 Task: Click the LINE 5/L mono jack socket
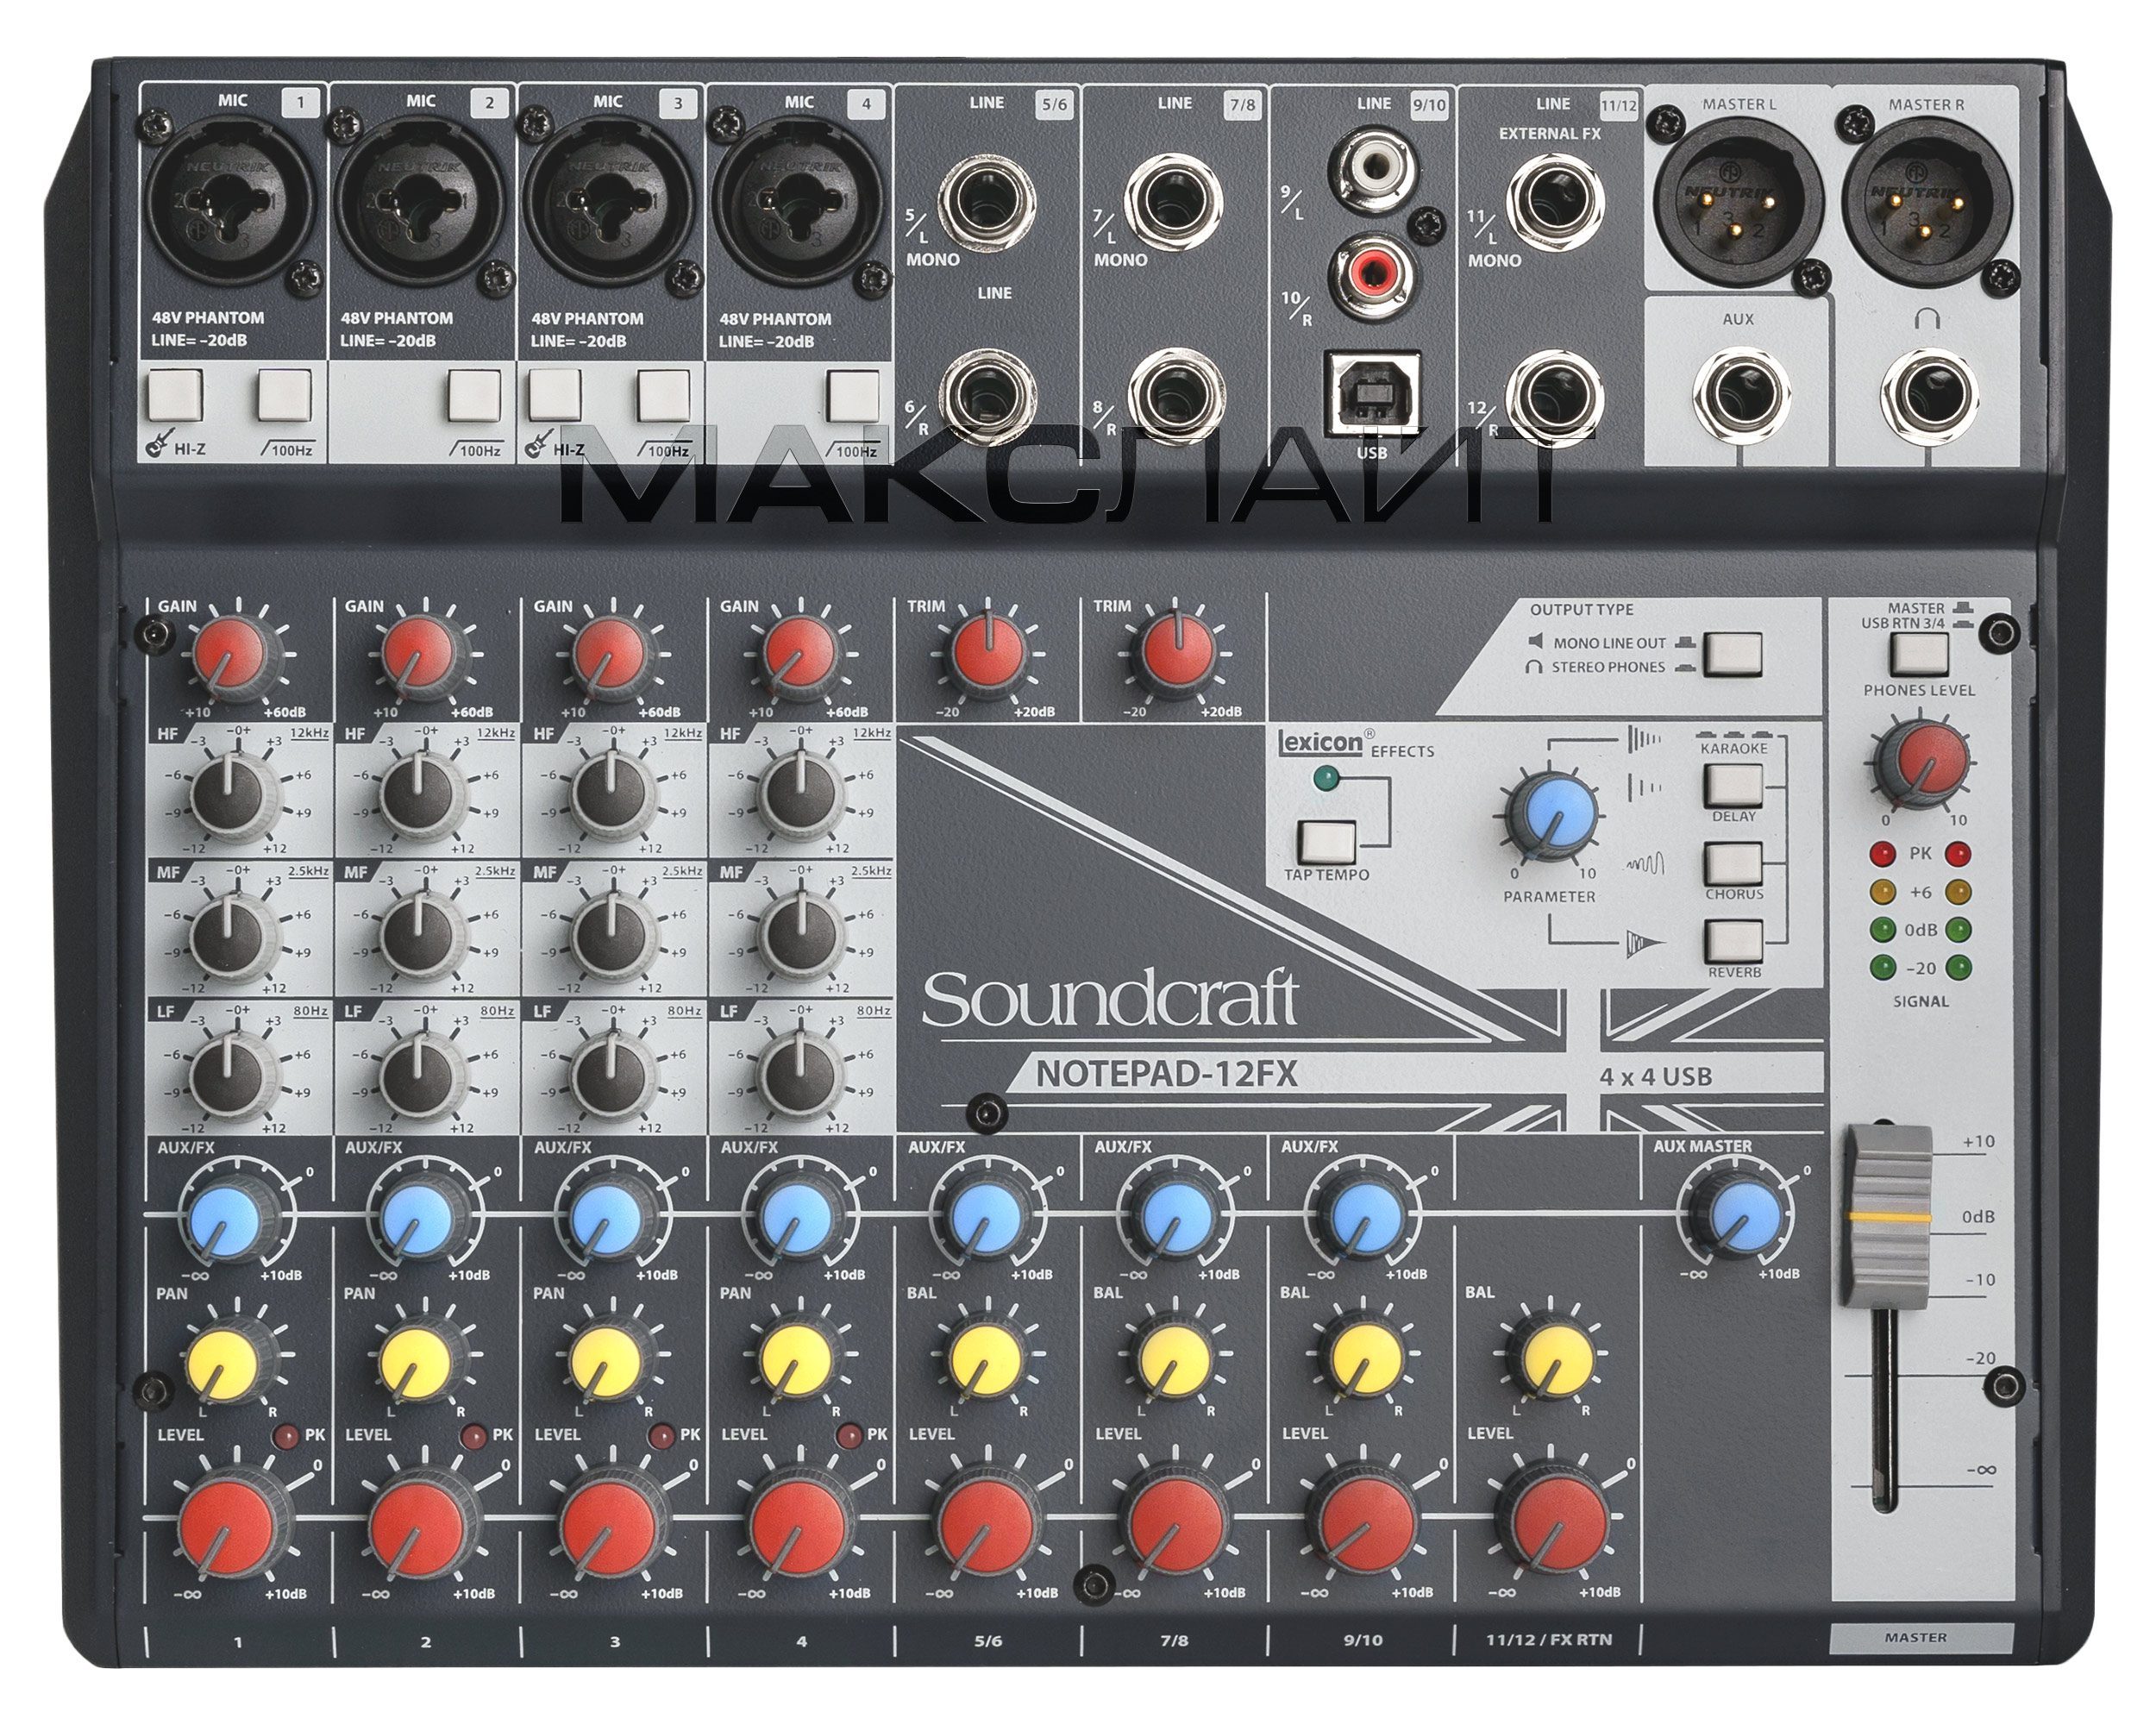click(988, 203)
